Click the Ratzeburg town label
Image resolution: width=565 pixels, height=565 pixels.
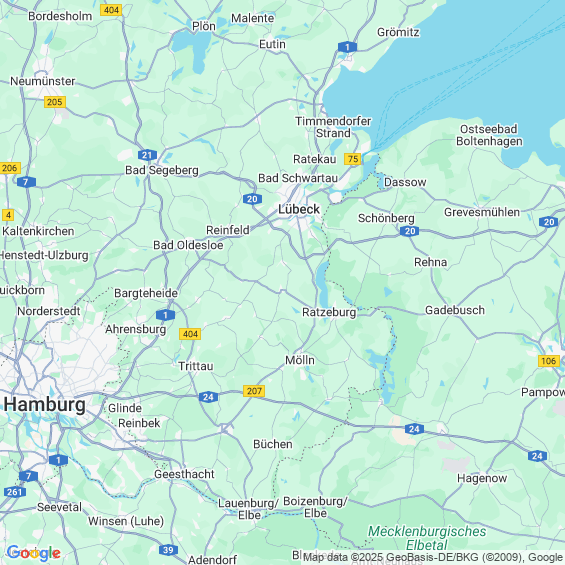(329, 312)
